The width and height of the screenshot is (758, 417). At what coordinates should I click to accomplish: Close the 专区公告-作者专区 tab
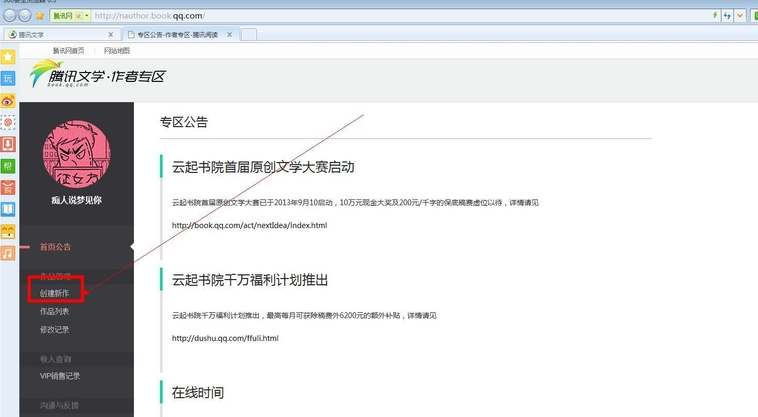tap(230, 35)
